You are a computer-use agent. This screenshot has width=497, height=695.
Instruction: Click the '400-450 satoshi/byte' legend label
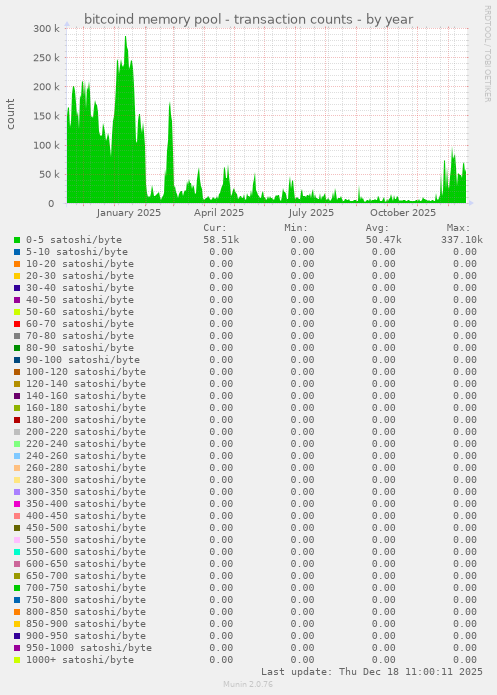pos(86,515)
